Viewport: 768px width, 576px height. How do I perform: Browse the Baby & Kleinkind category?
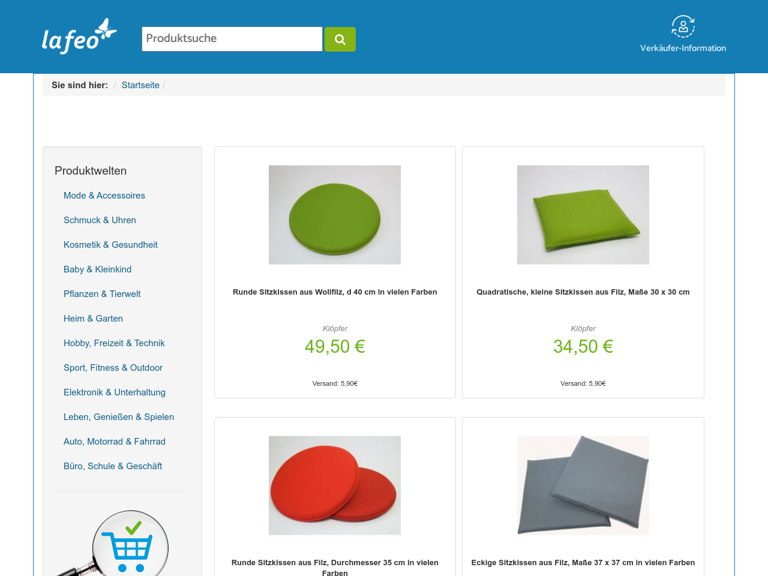click(97, 269)
